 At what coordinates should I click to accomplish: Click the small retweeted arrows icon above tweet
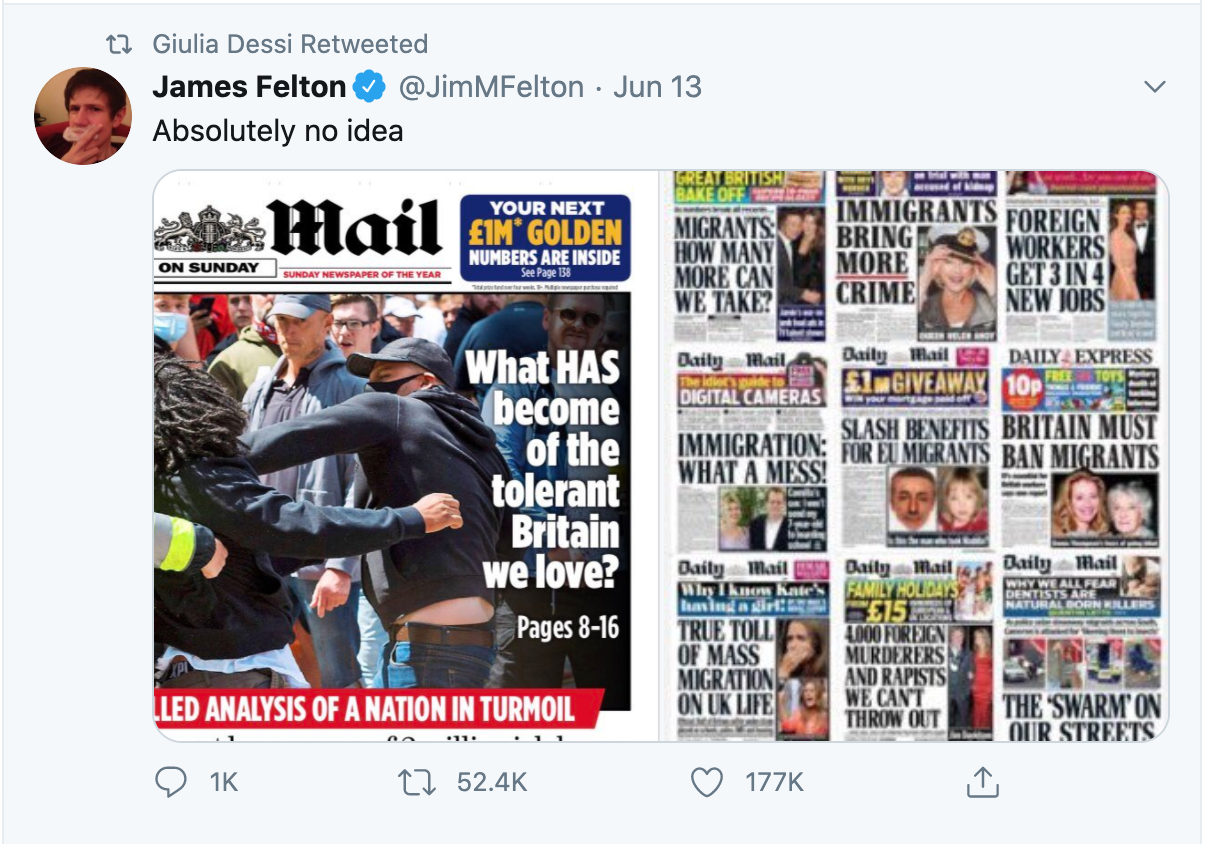(119, 45)
